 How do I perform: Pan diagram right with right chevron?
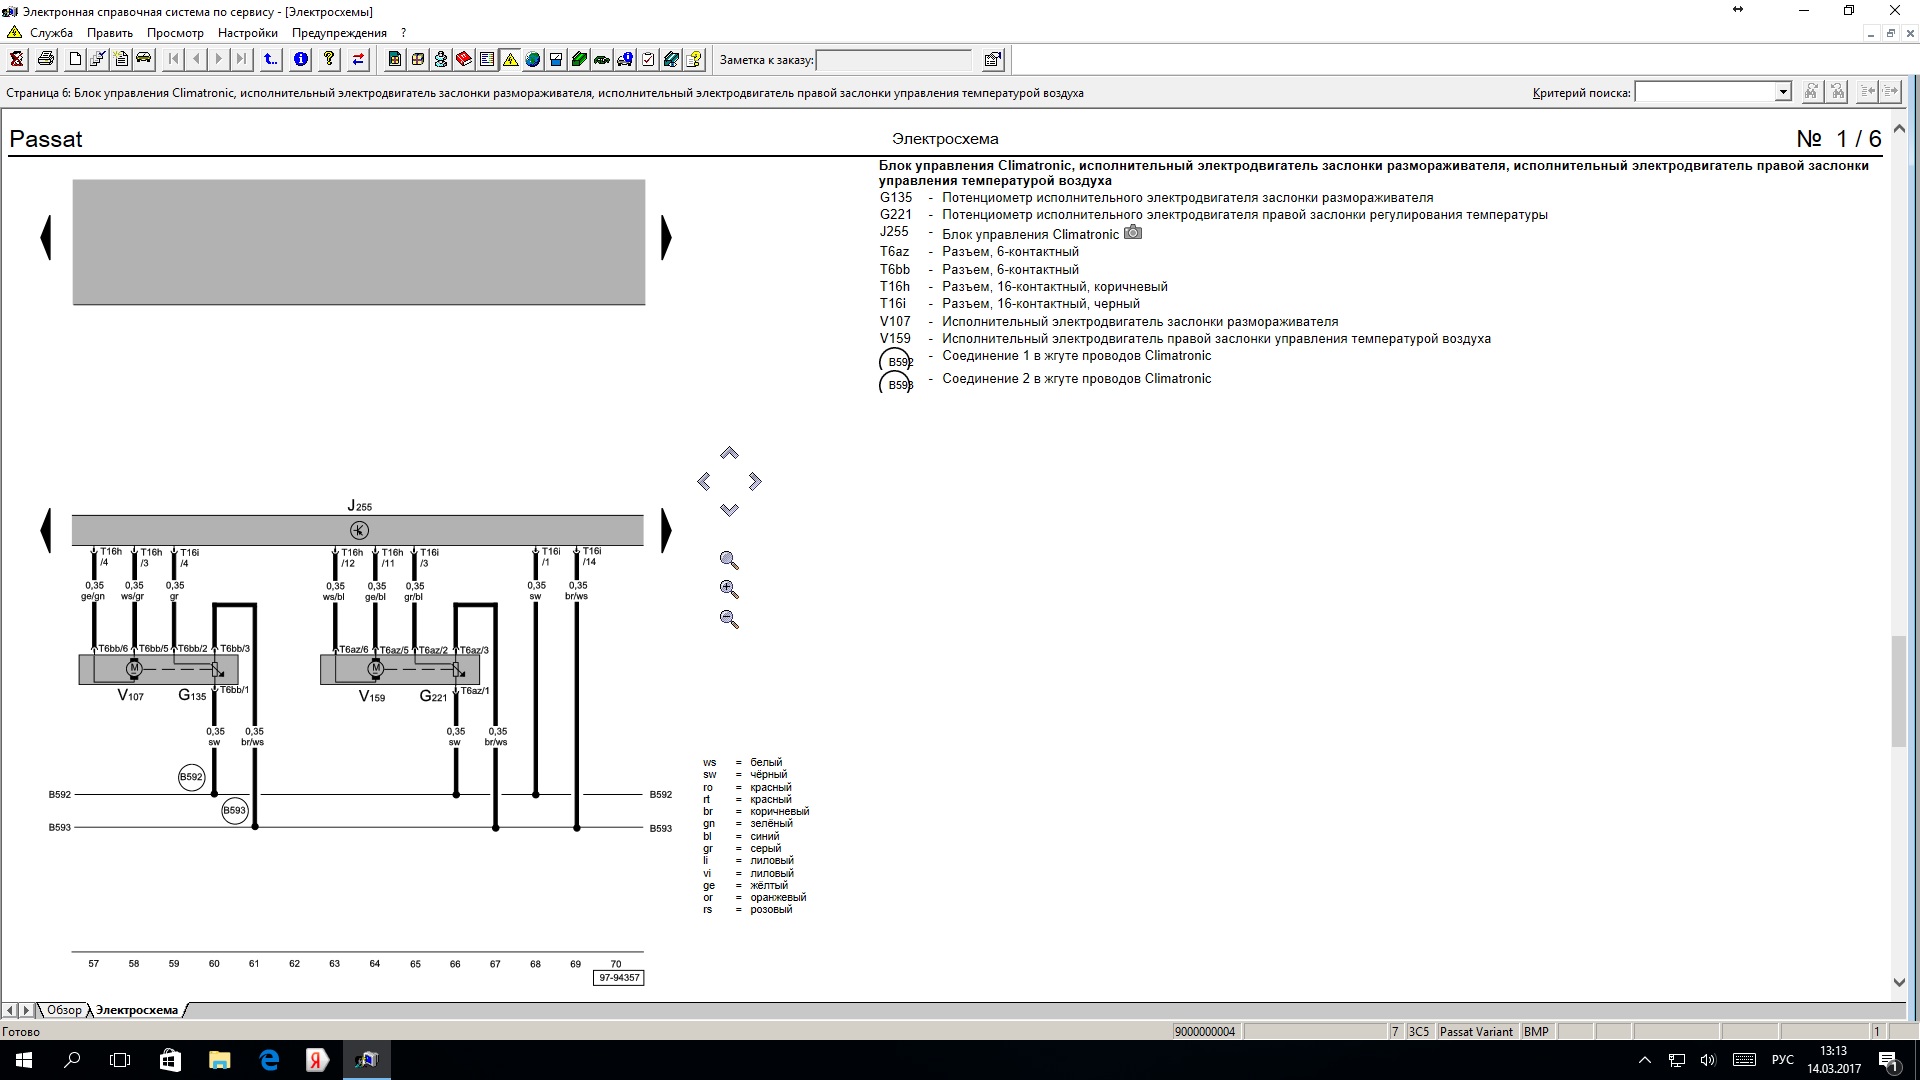(755, 482)
